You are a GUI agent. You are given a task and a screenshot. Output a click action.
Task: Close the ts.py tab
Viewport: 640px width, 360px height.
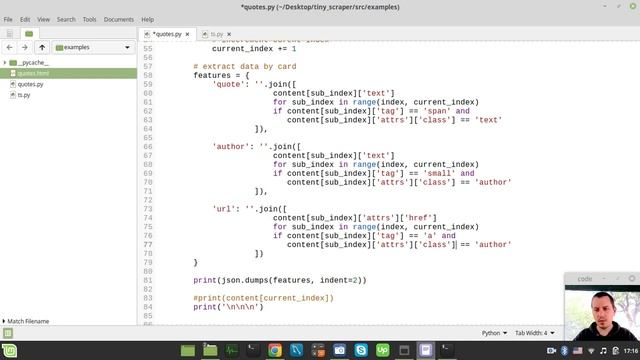(x=229, y=34)
